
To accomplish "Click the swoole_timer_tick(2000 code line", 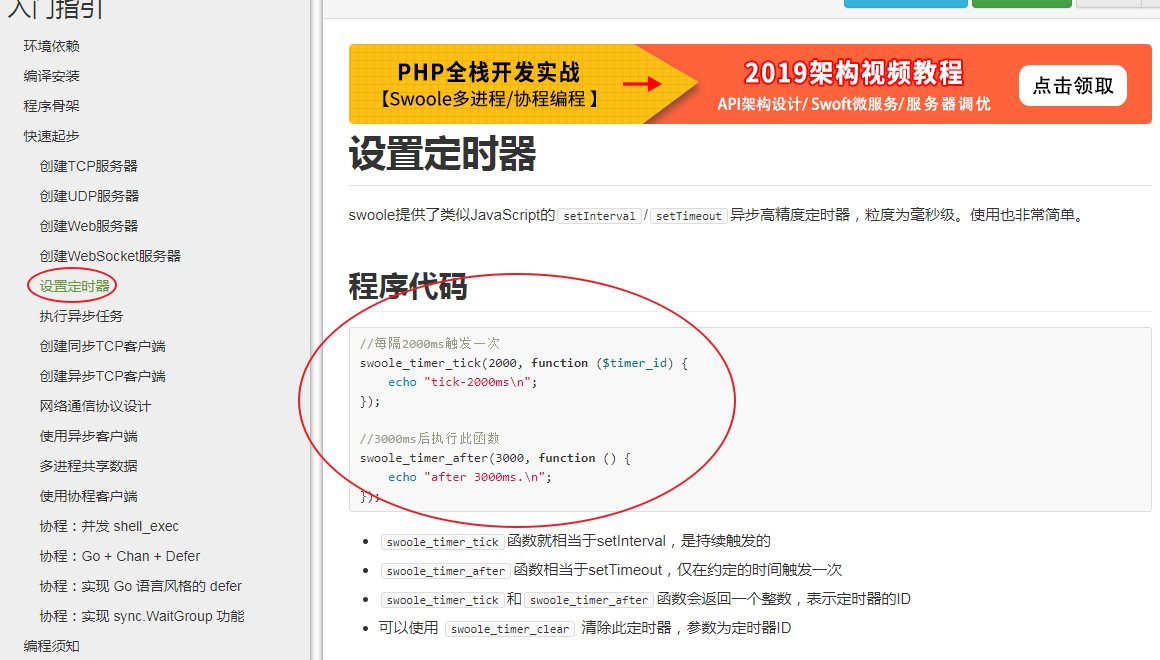I will point(524,363).
